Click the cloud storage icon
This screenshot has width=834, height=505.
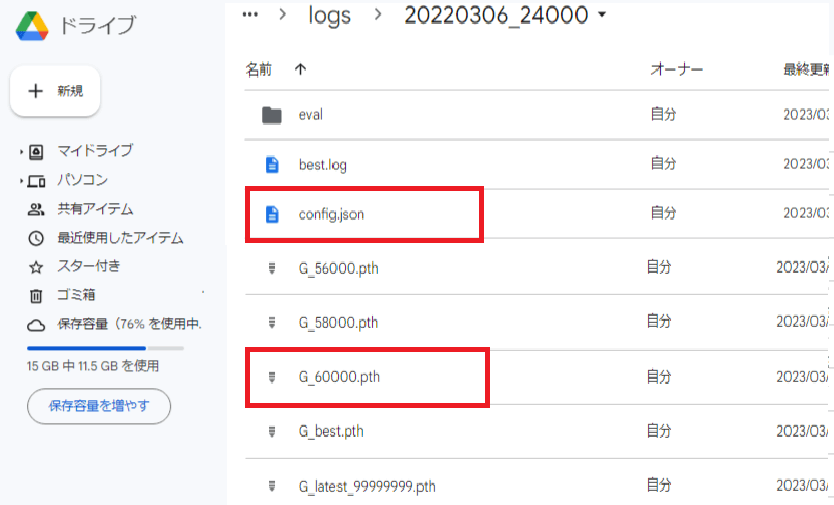click(36, 325)
